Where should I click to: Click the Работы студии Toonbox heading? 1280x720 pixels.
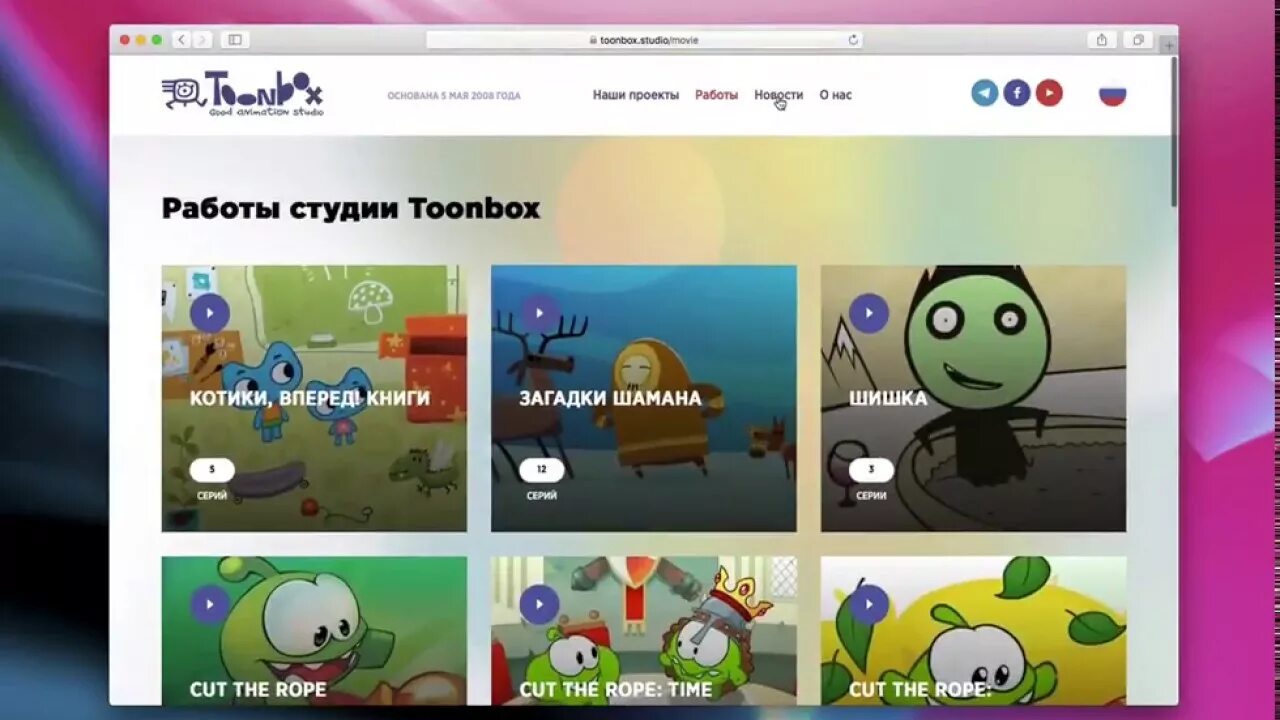click(351, 208)
